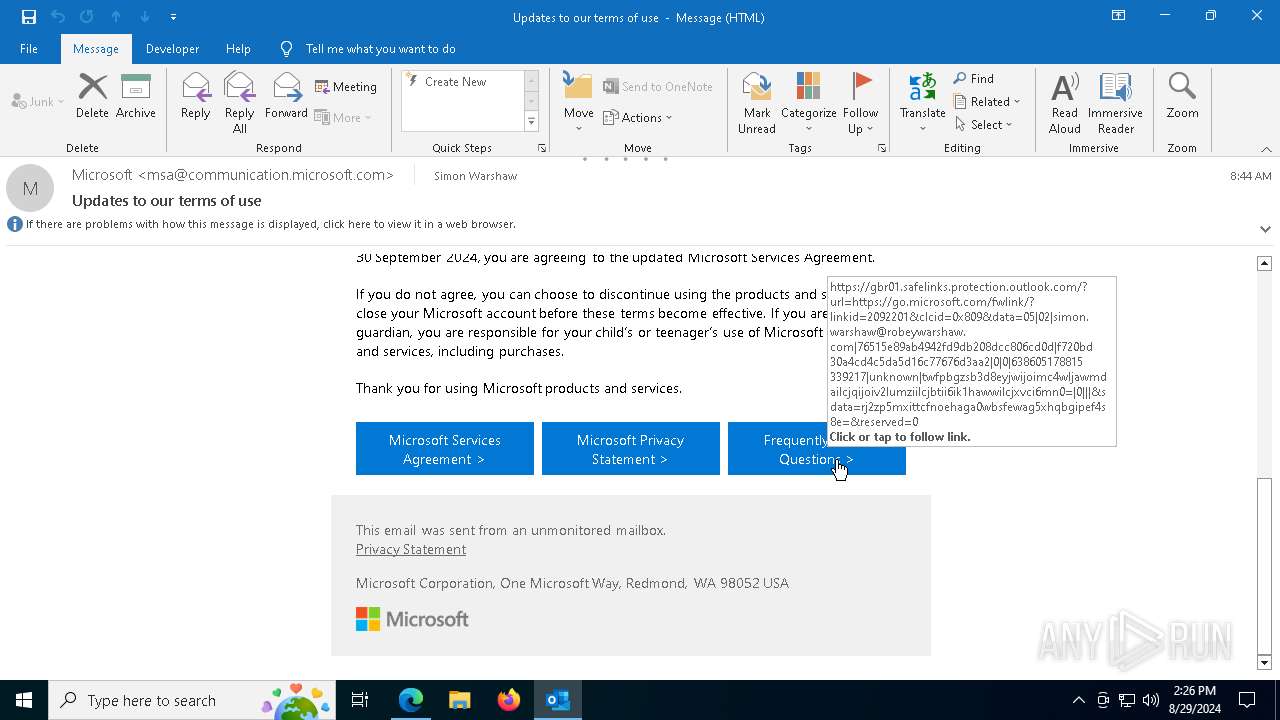Open the Junk dropdown
Viewport: 1280px width, 720px height.
click(x=37, y=102)
